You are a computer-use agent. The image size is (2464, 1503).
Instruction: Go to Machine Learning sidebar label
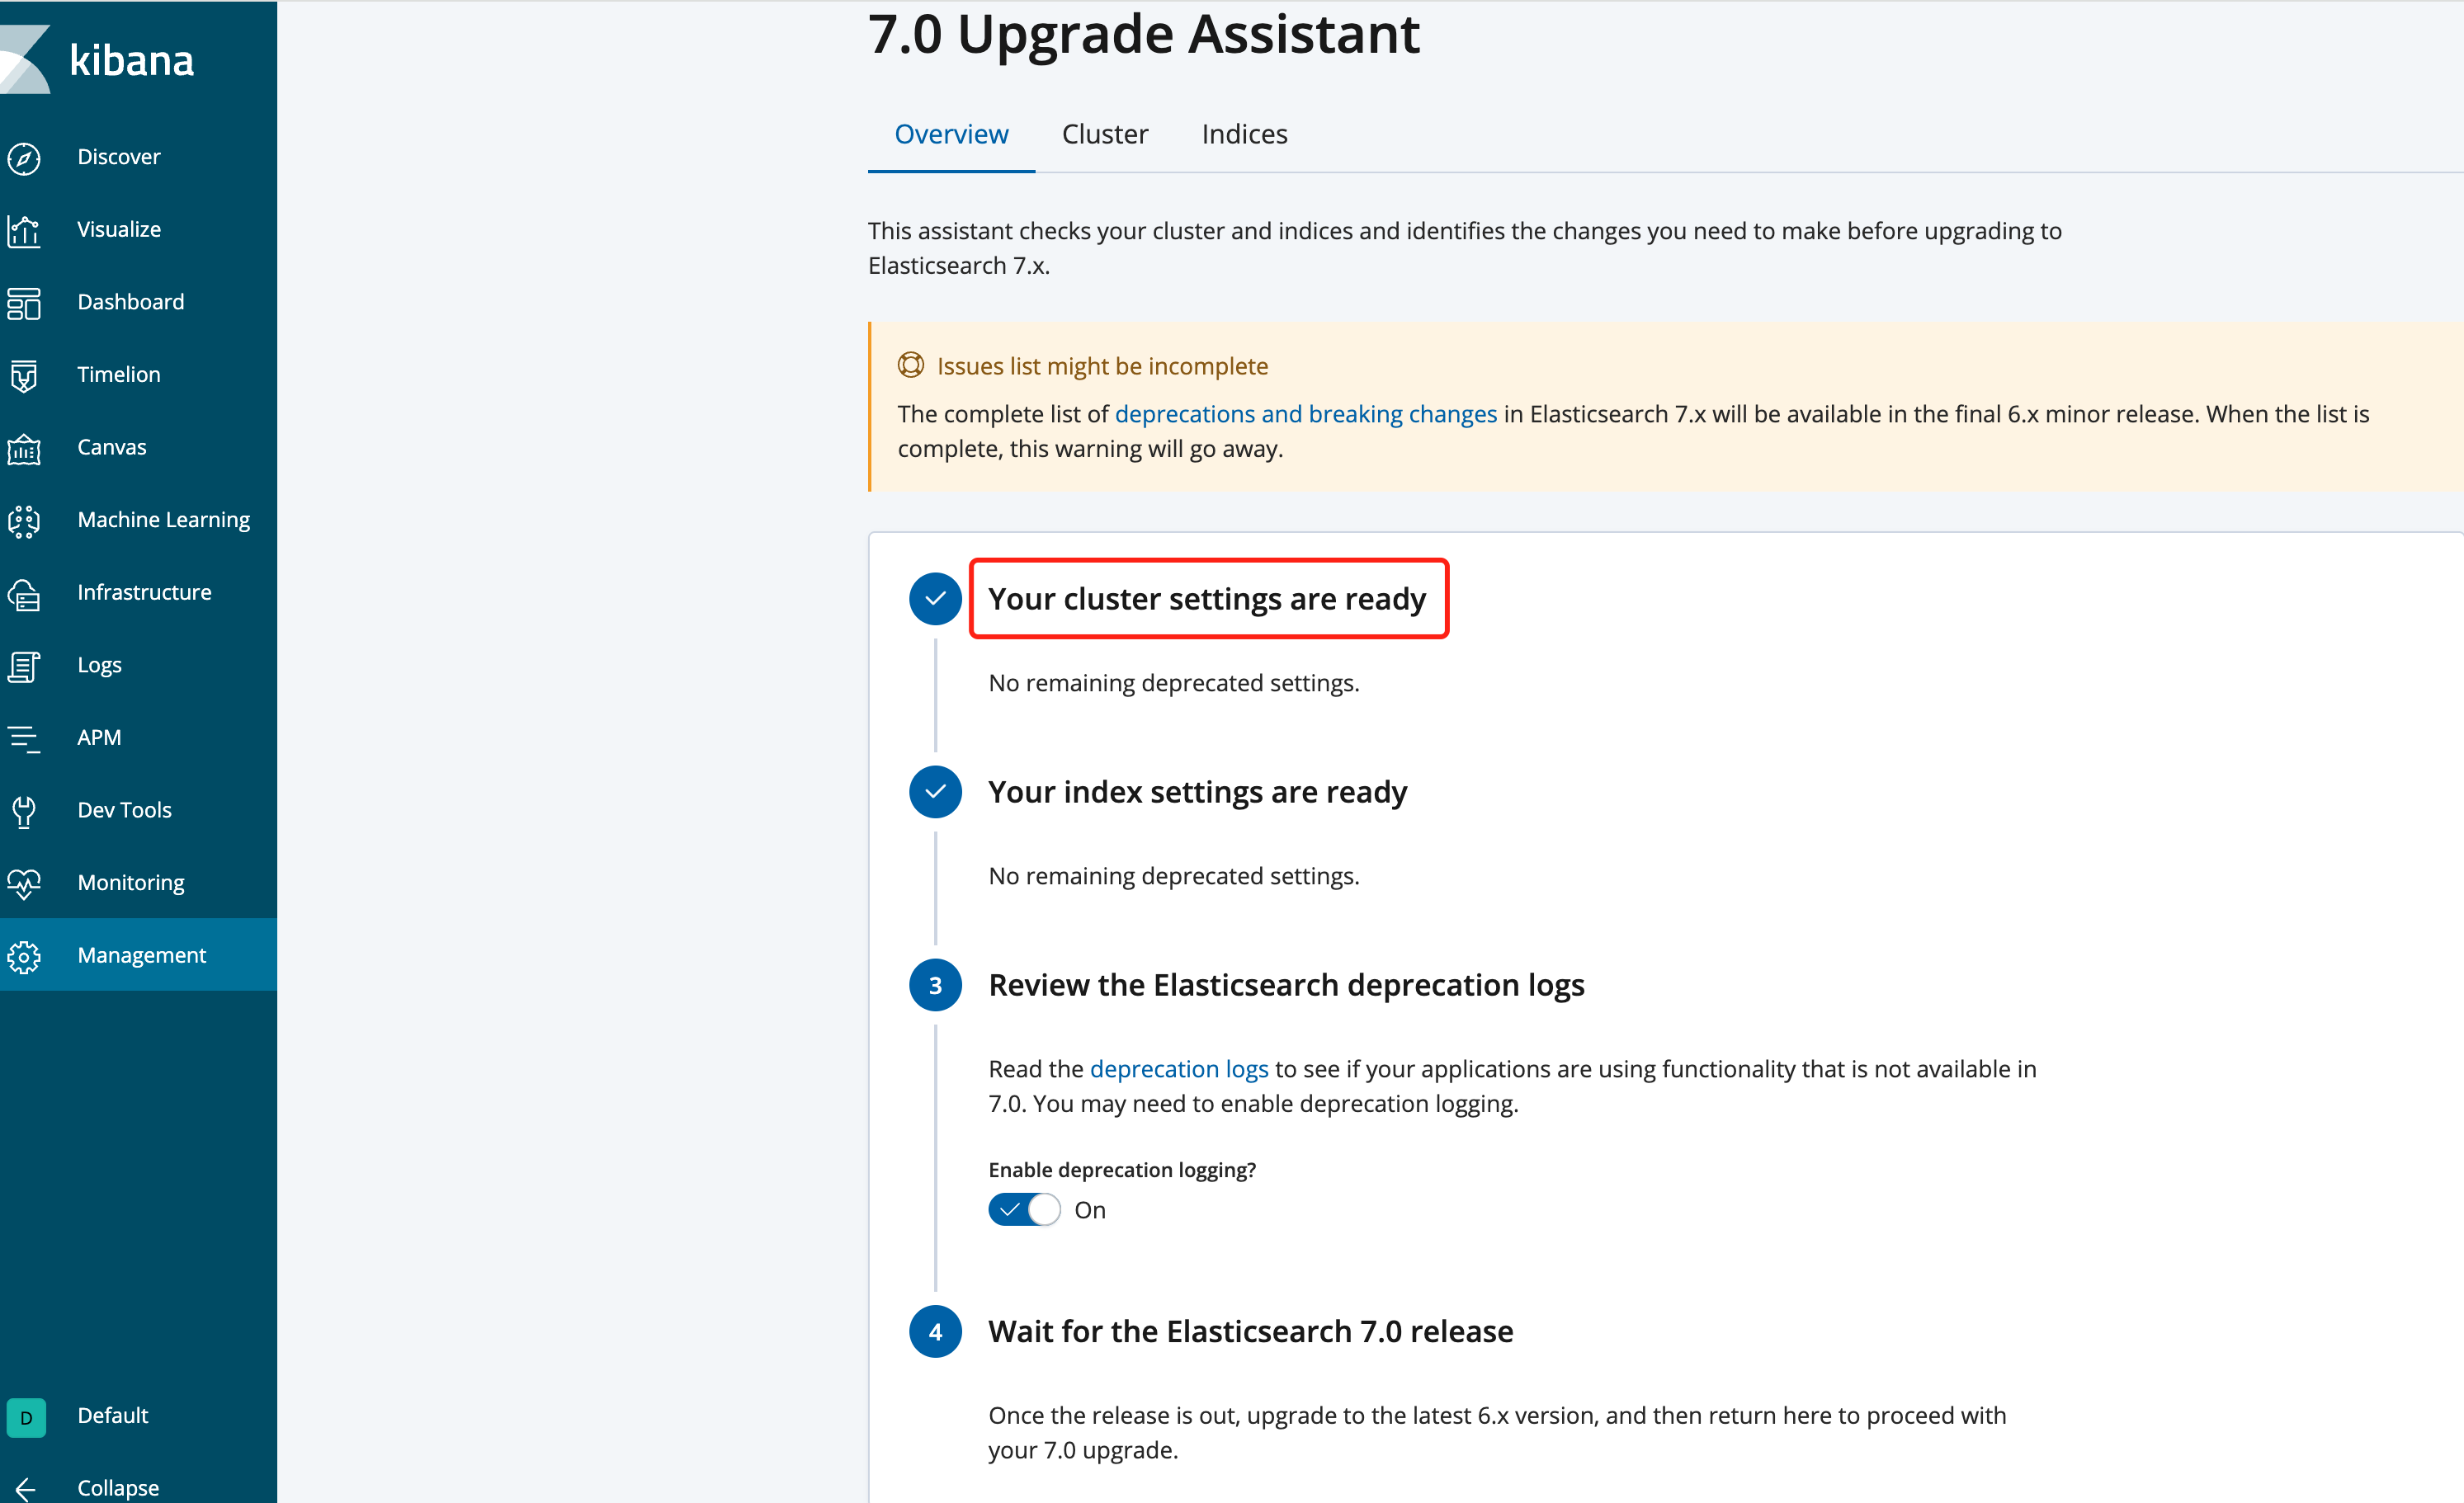(x=164, y=520)
